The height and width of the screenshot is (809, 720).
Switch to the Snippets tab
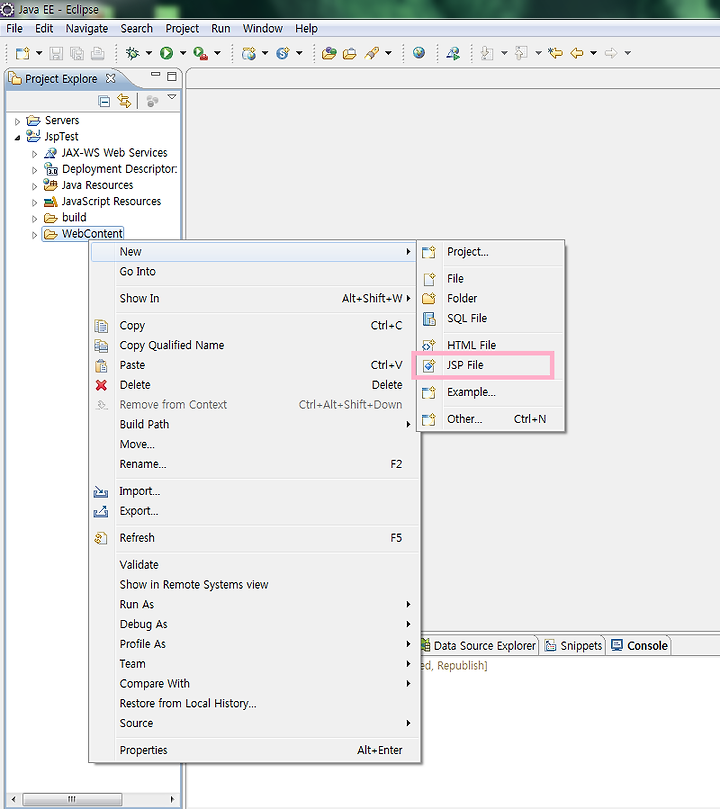coord(573,645)
